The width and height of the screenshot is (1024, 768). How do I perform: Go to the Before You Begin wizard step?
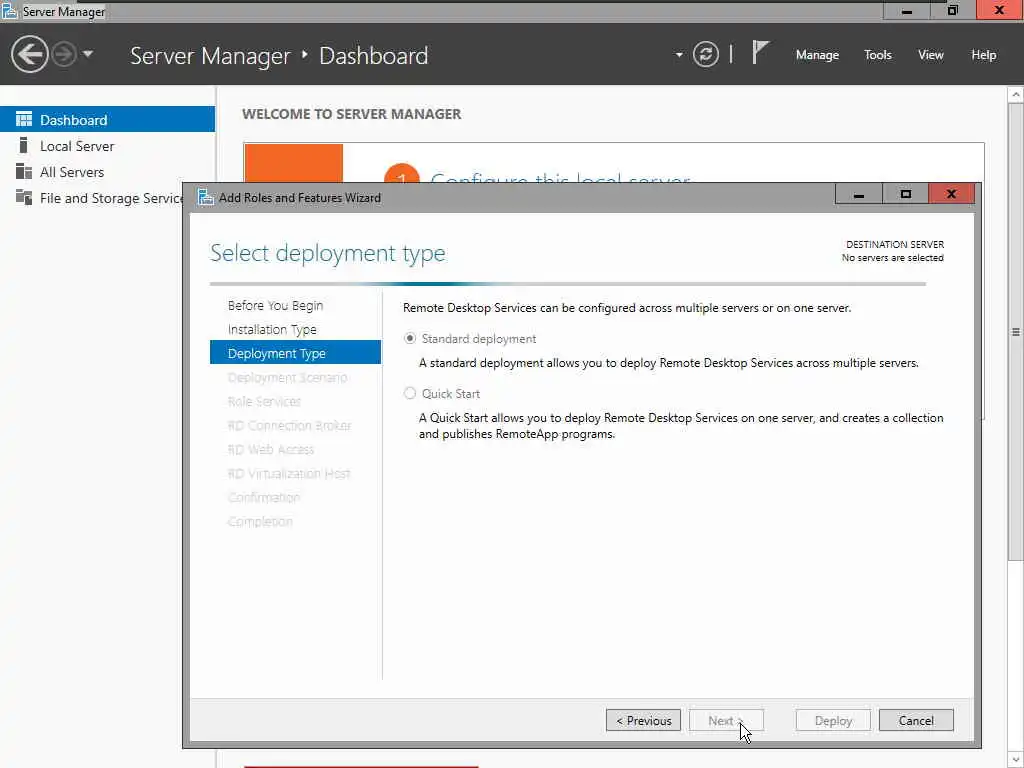275,305
